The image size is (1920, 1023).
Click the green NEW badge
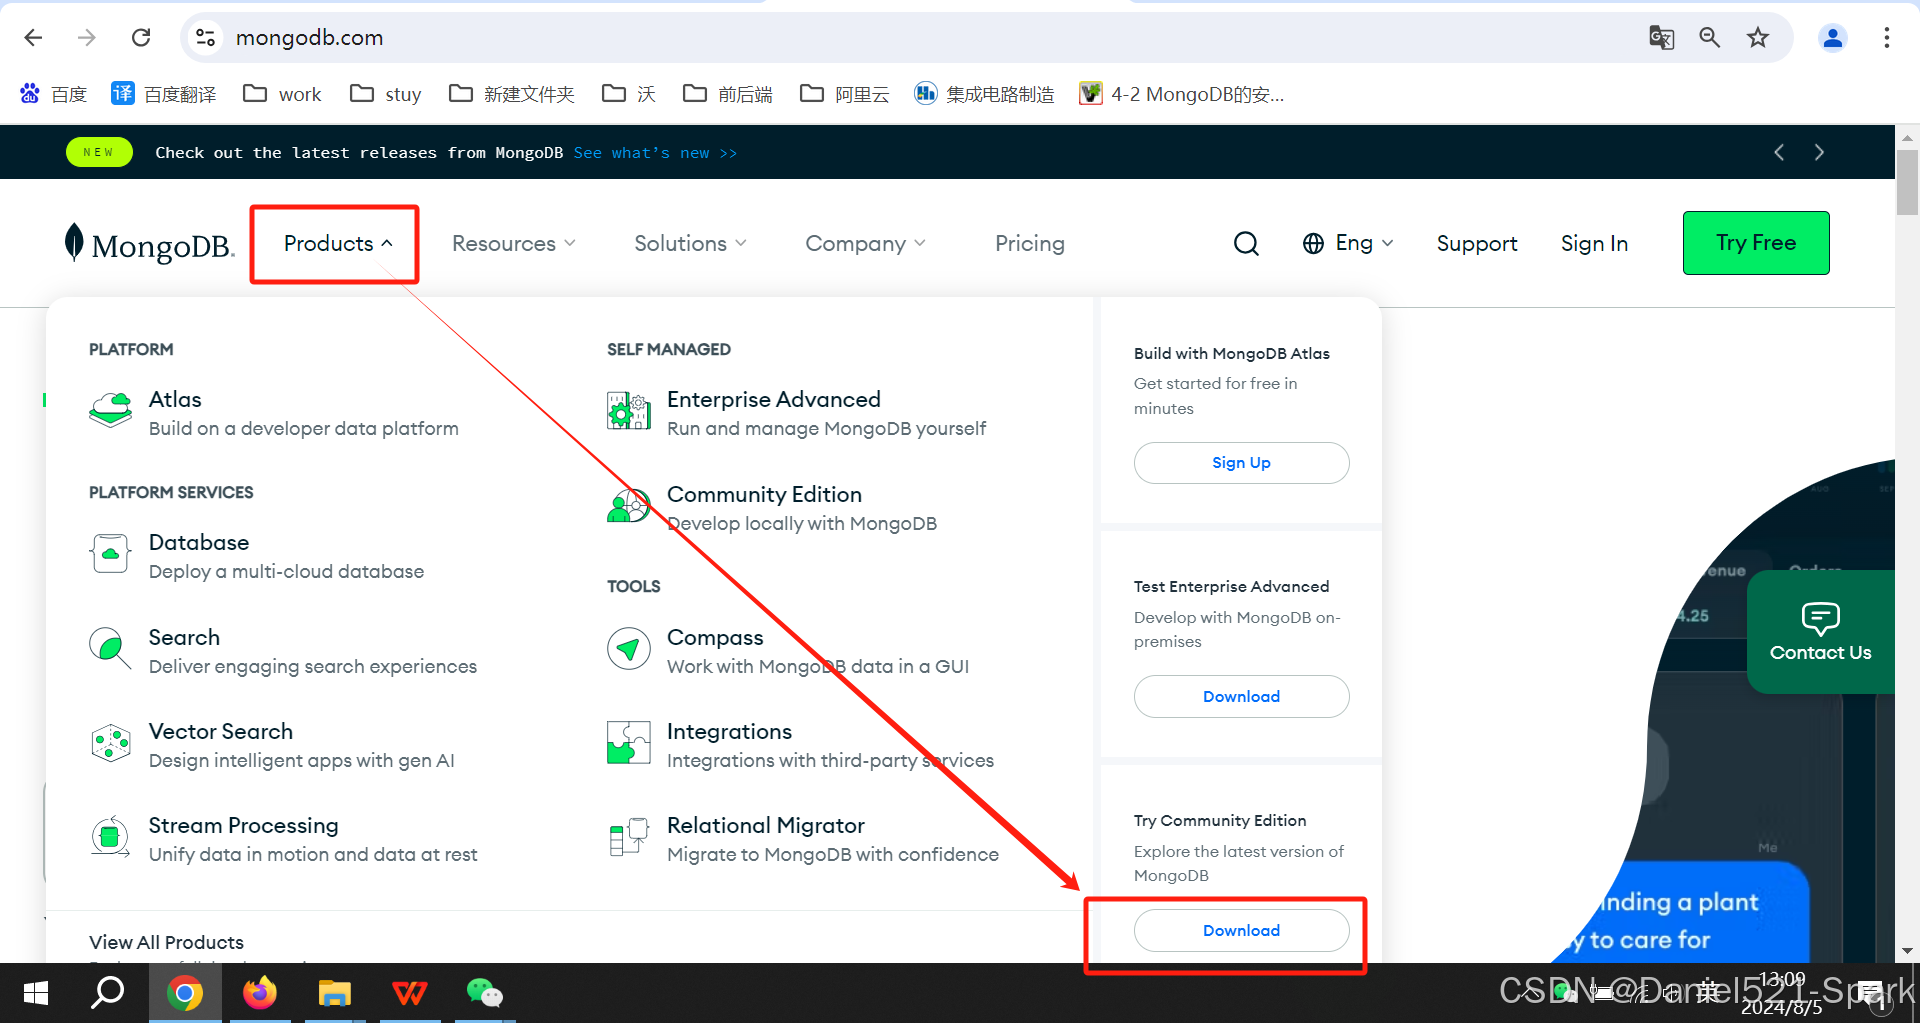click(99, 152)
